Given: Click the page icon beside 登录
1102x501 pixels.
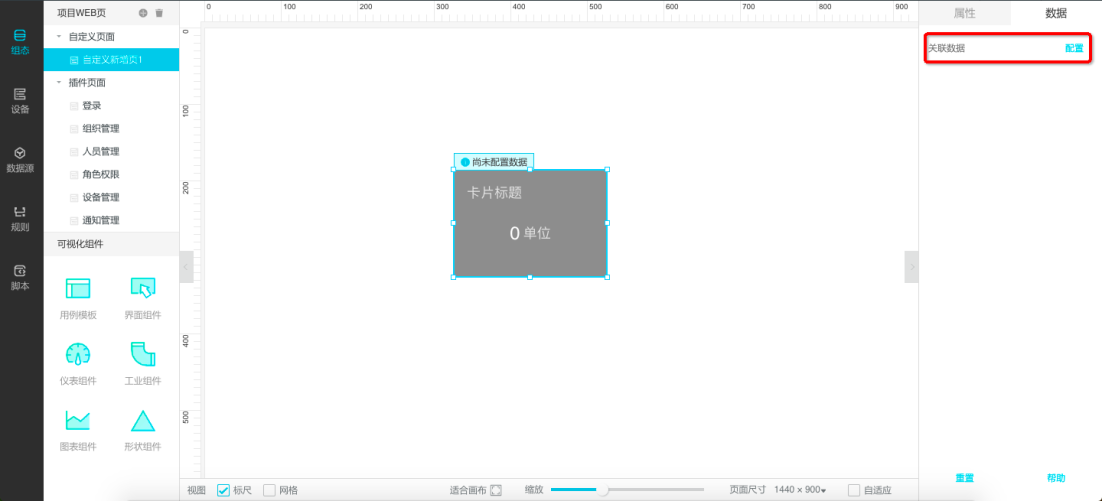Looking at the screenshot, I should point(74,106).
